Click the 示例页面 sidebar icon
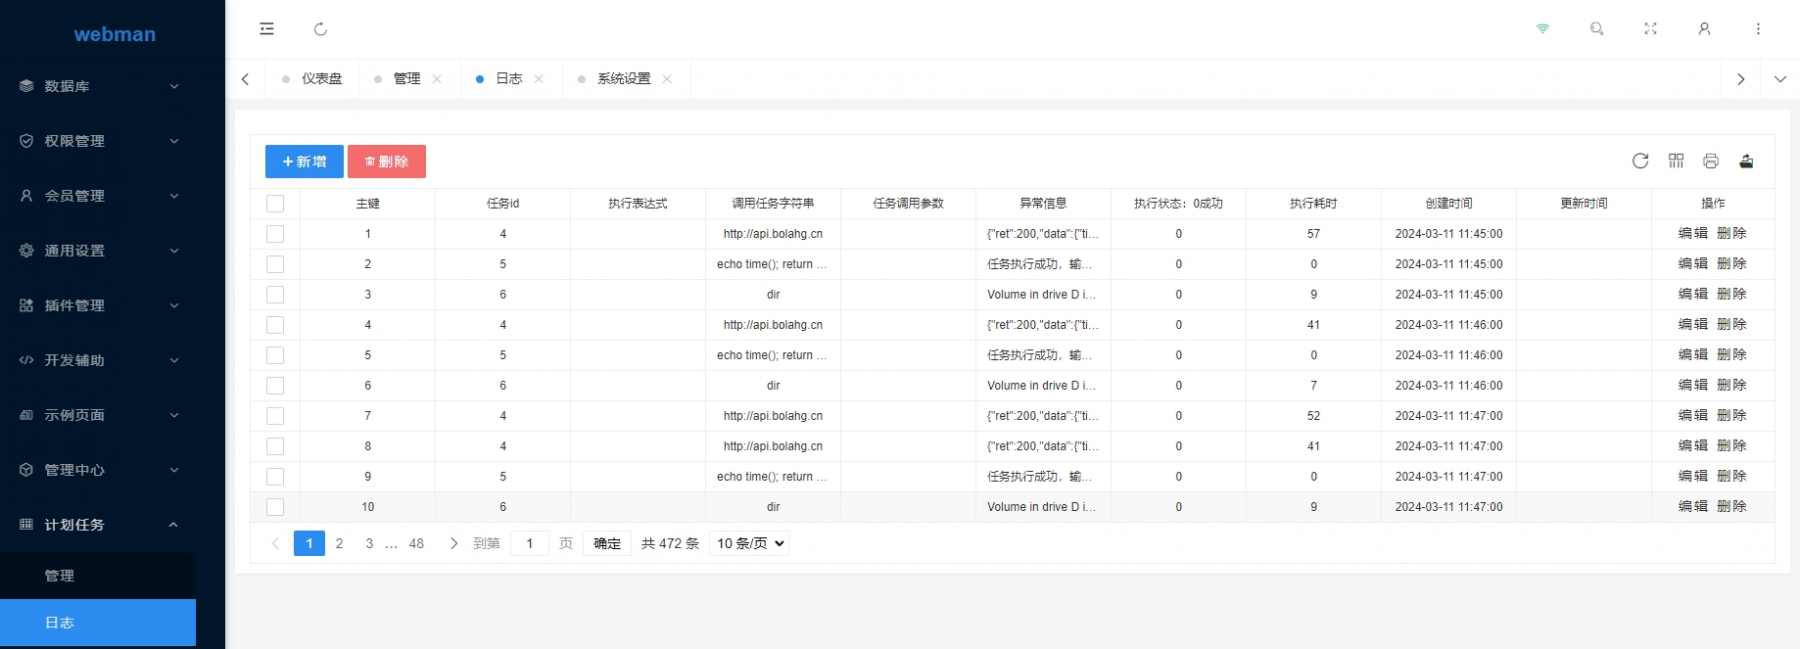Screen dimensions: 1800x649 (x=26, y=415)
